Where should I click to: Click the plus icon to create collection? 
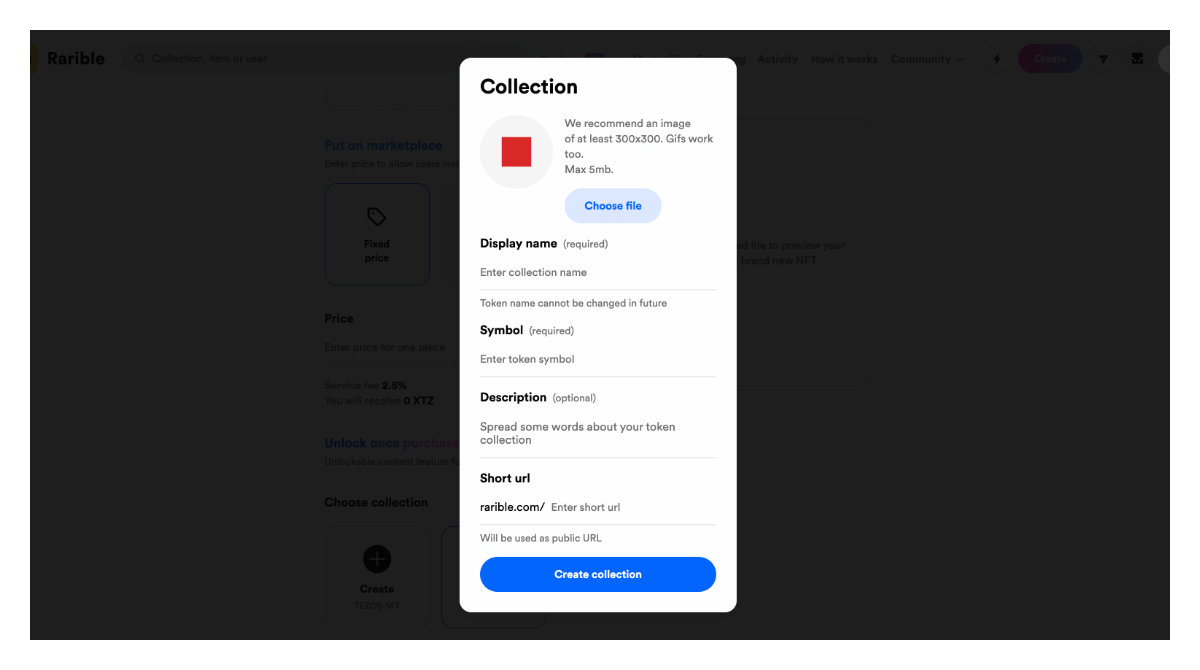pos(377,559)
